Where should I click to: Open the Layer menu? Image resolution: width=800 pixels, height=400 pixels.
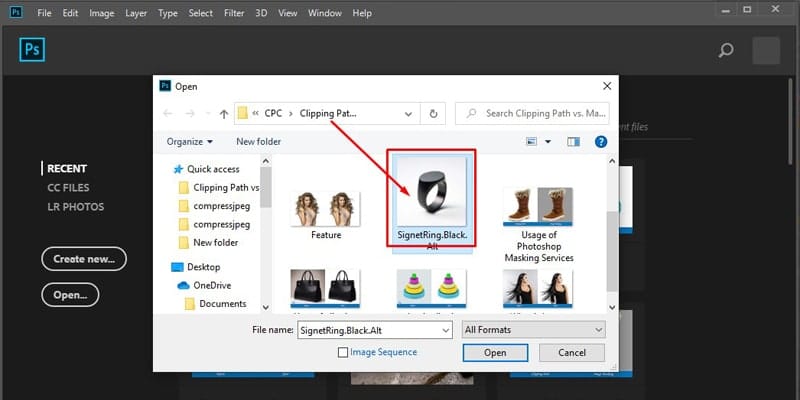tap(136, 13)
